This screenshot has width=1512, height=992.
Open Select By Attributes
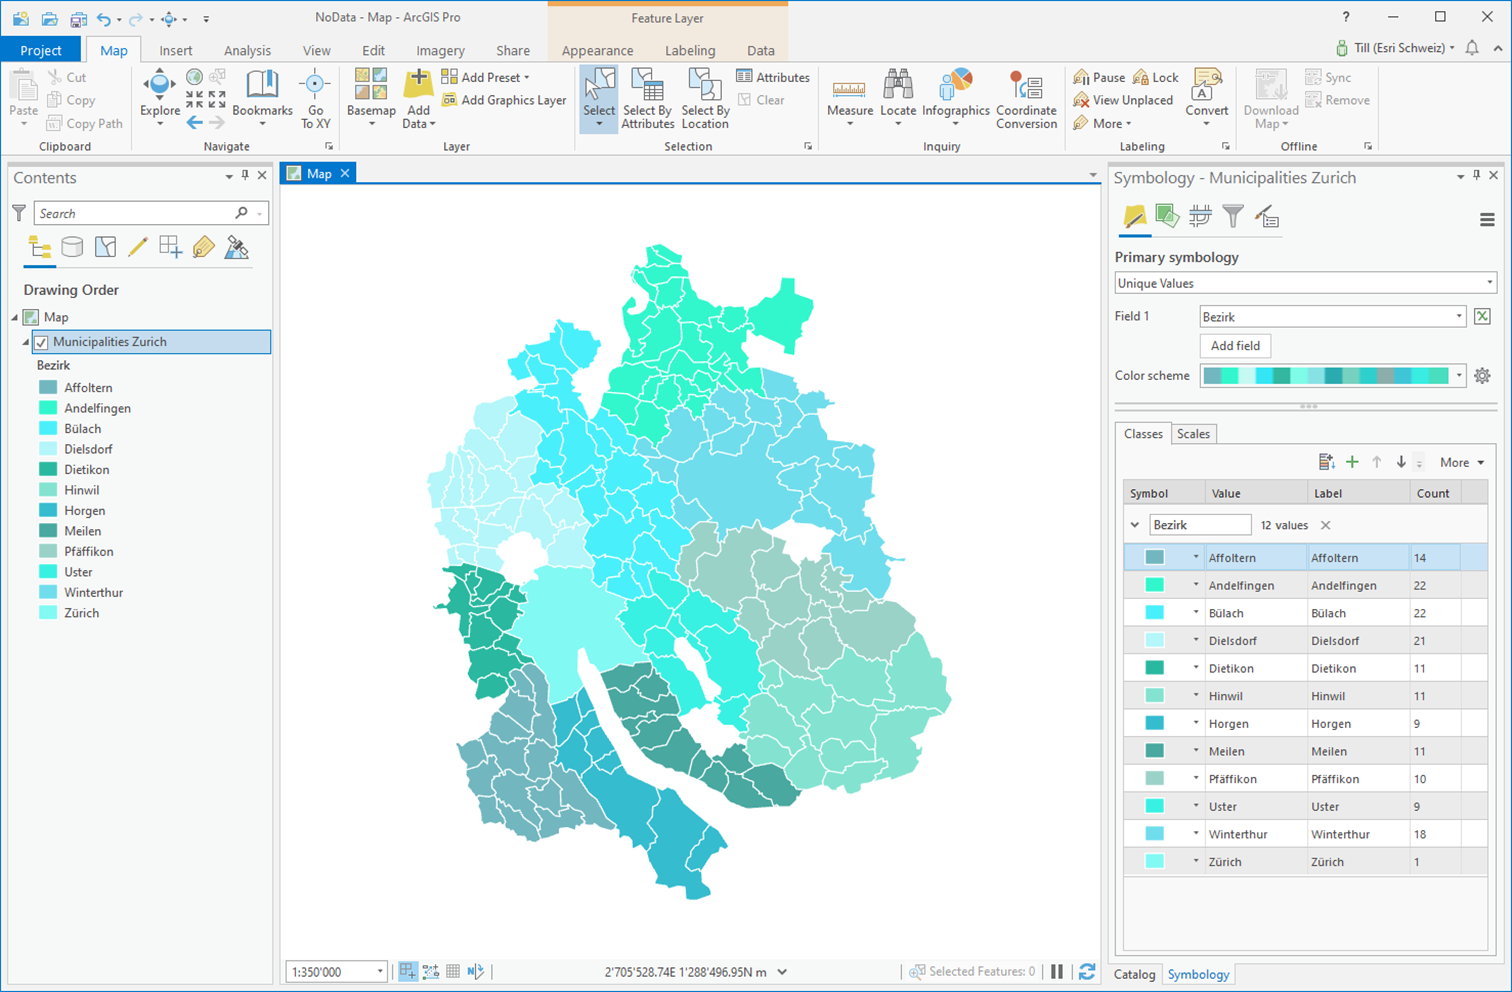[648, 98]
